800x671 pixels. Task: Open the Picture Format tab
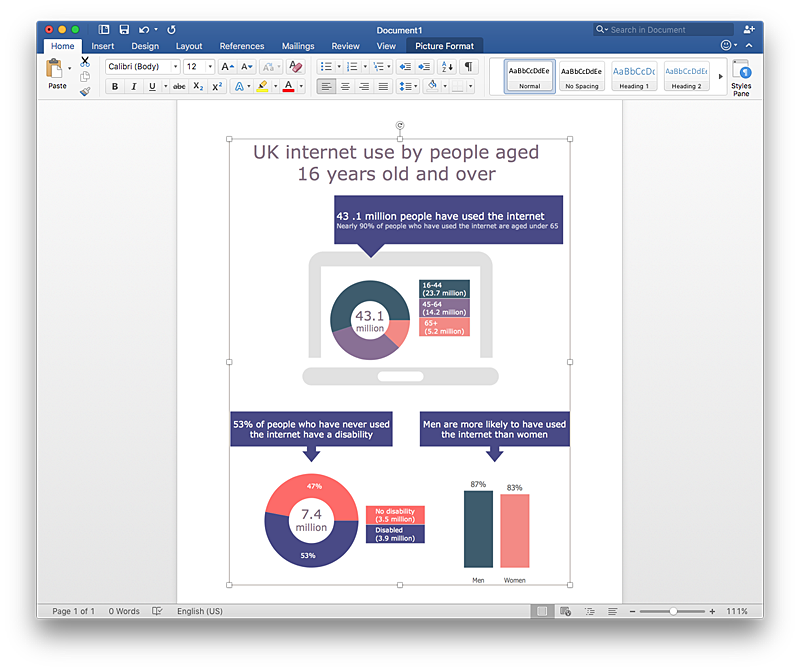click(x=444, y=46)
